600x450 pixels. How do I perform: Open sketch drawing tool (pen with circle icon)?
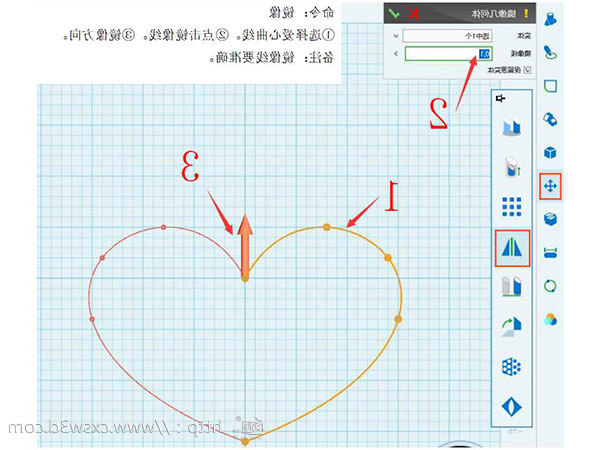click(550, 52)
